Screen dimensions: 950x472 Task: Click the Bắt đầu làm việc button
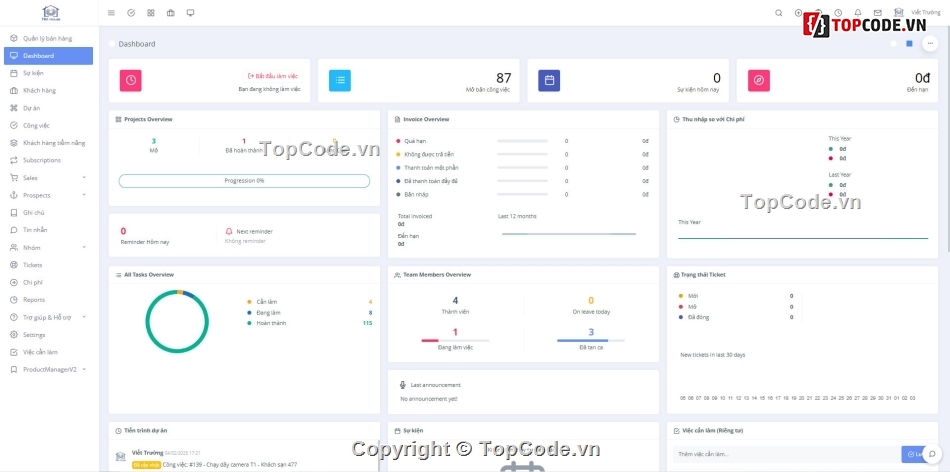tap(273, 76)
